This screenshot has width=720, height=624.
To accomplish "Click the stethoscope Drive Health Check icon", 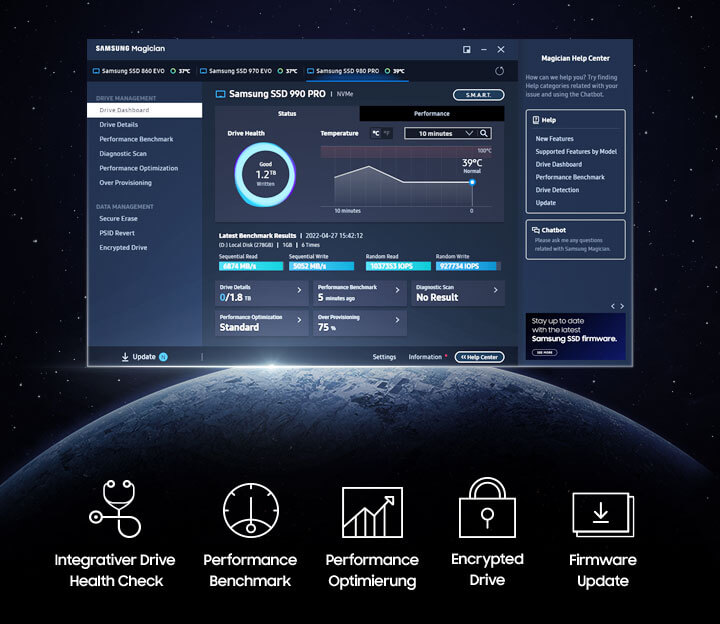I will tap(116, 510).
